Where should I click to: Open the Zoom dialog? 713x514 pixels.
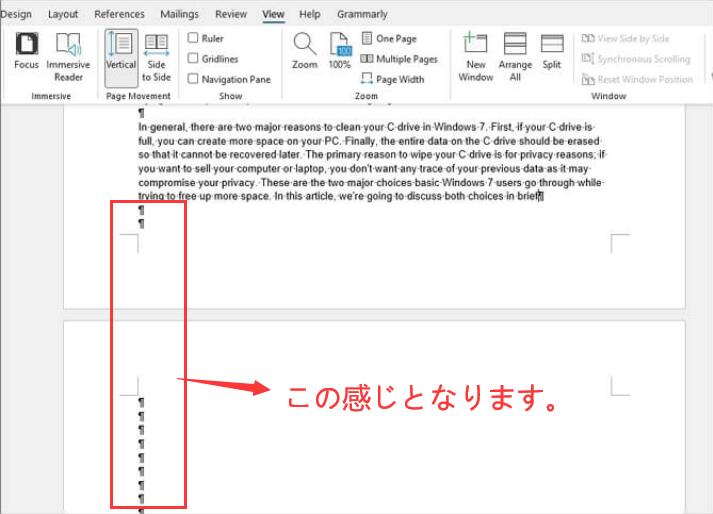(305, 51)
